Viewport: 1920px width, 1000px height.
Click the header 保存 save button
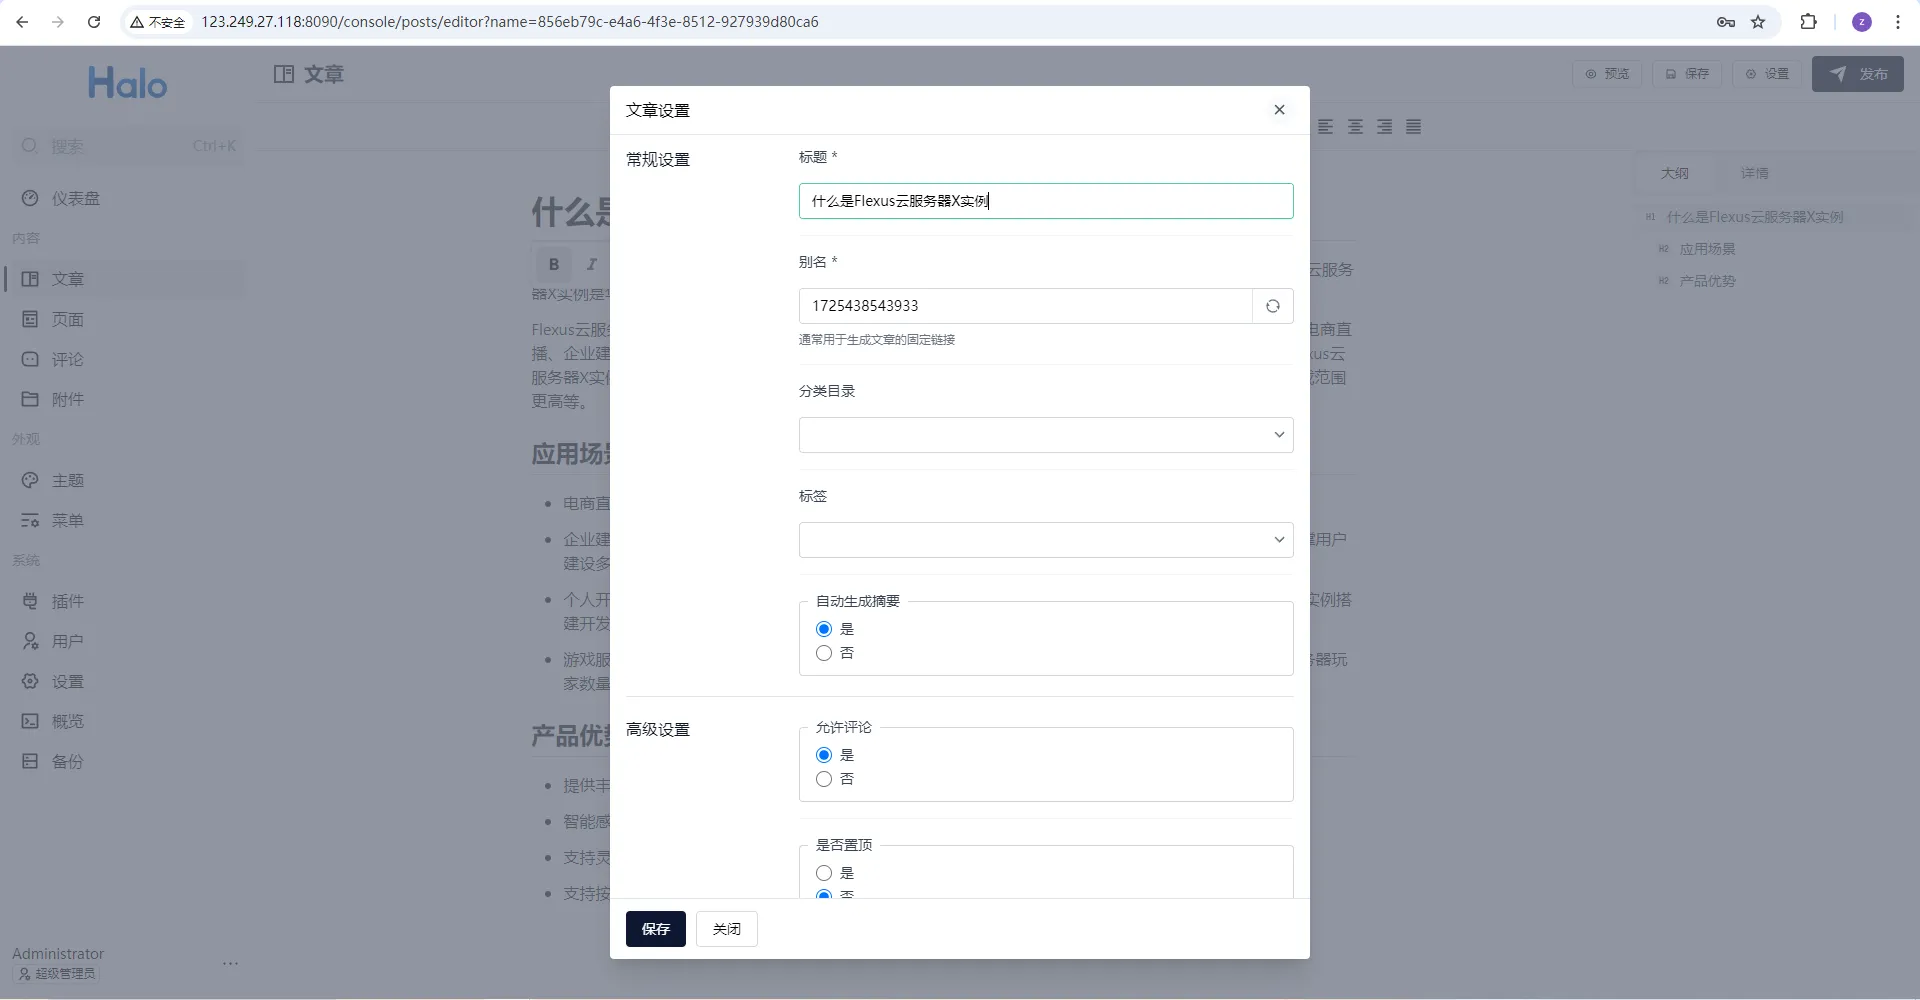pos(1687,74)
